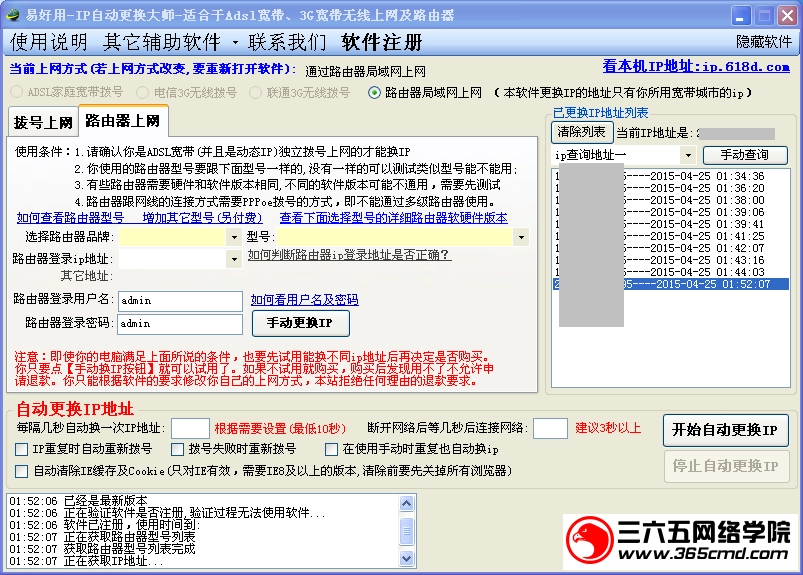Open the 增加其它型号(另付费) link
The width and height of the screenshot is (803, 575).
[202, 218]
